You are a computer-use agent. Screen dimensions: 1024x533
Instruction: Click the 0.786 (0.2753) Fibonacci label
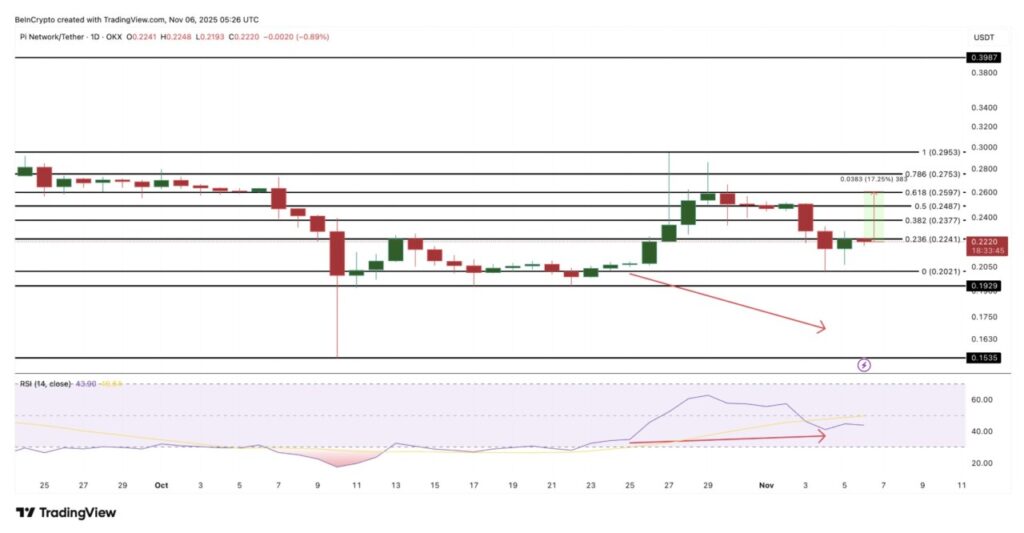point(929,174)
